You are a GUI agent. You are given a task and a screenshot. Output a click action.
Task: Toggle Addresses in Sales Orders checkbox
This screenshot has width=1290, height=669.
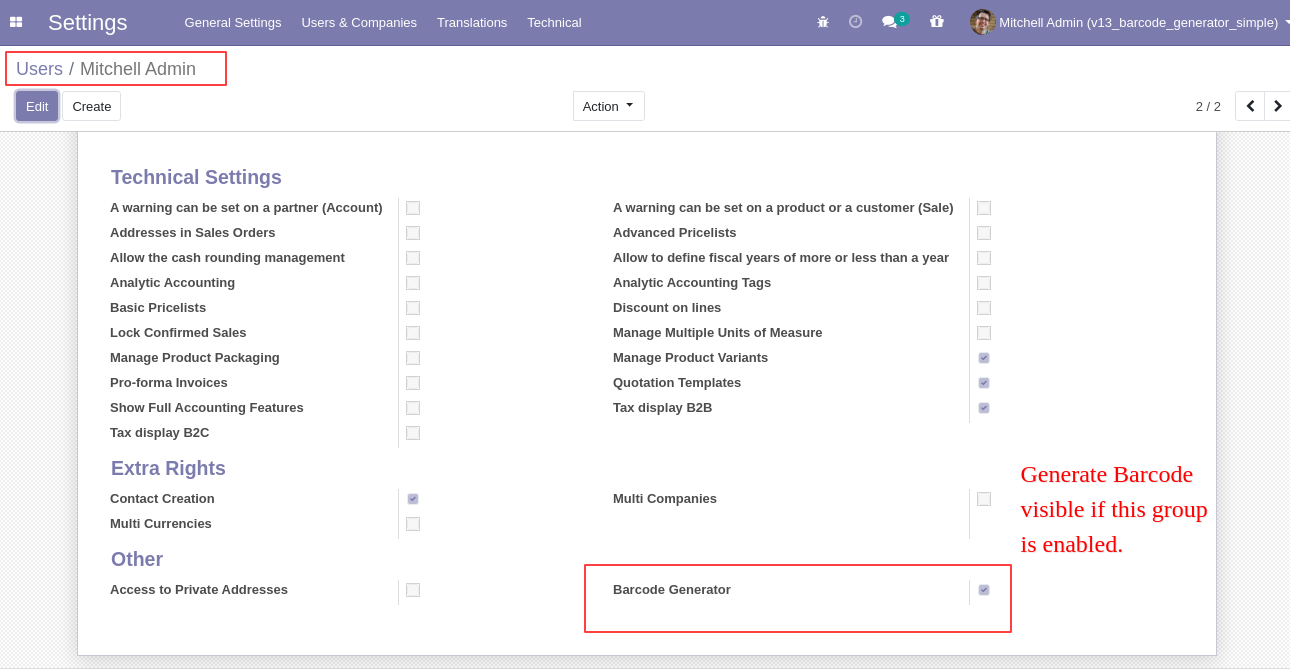[413, 233]
